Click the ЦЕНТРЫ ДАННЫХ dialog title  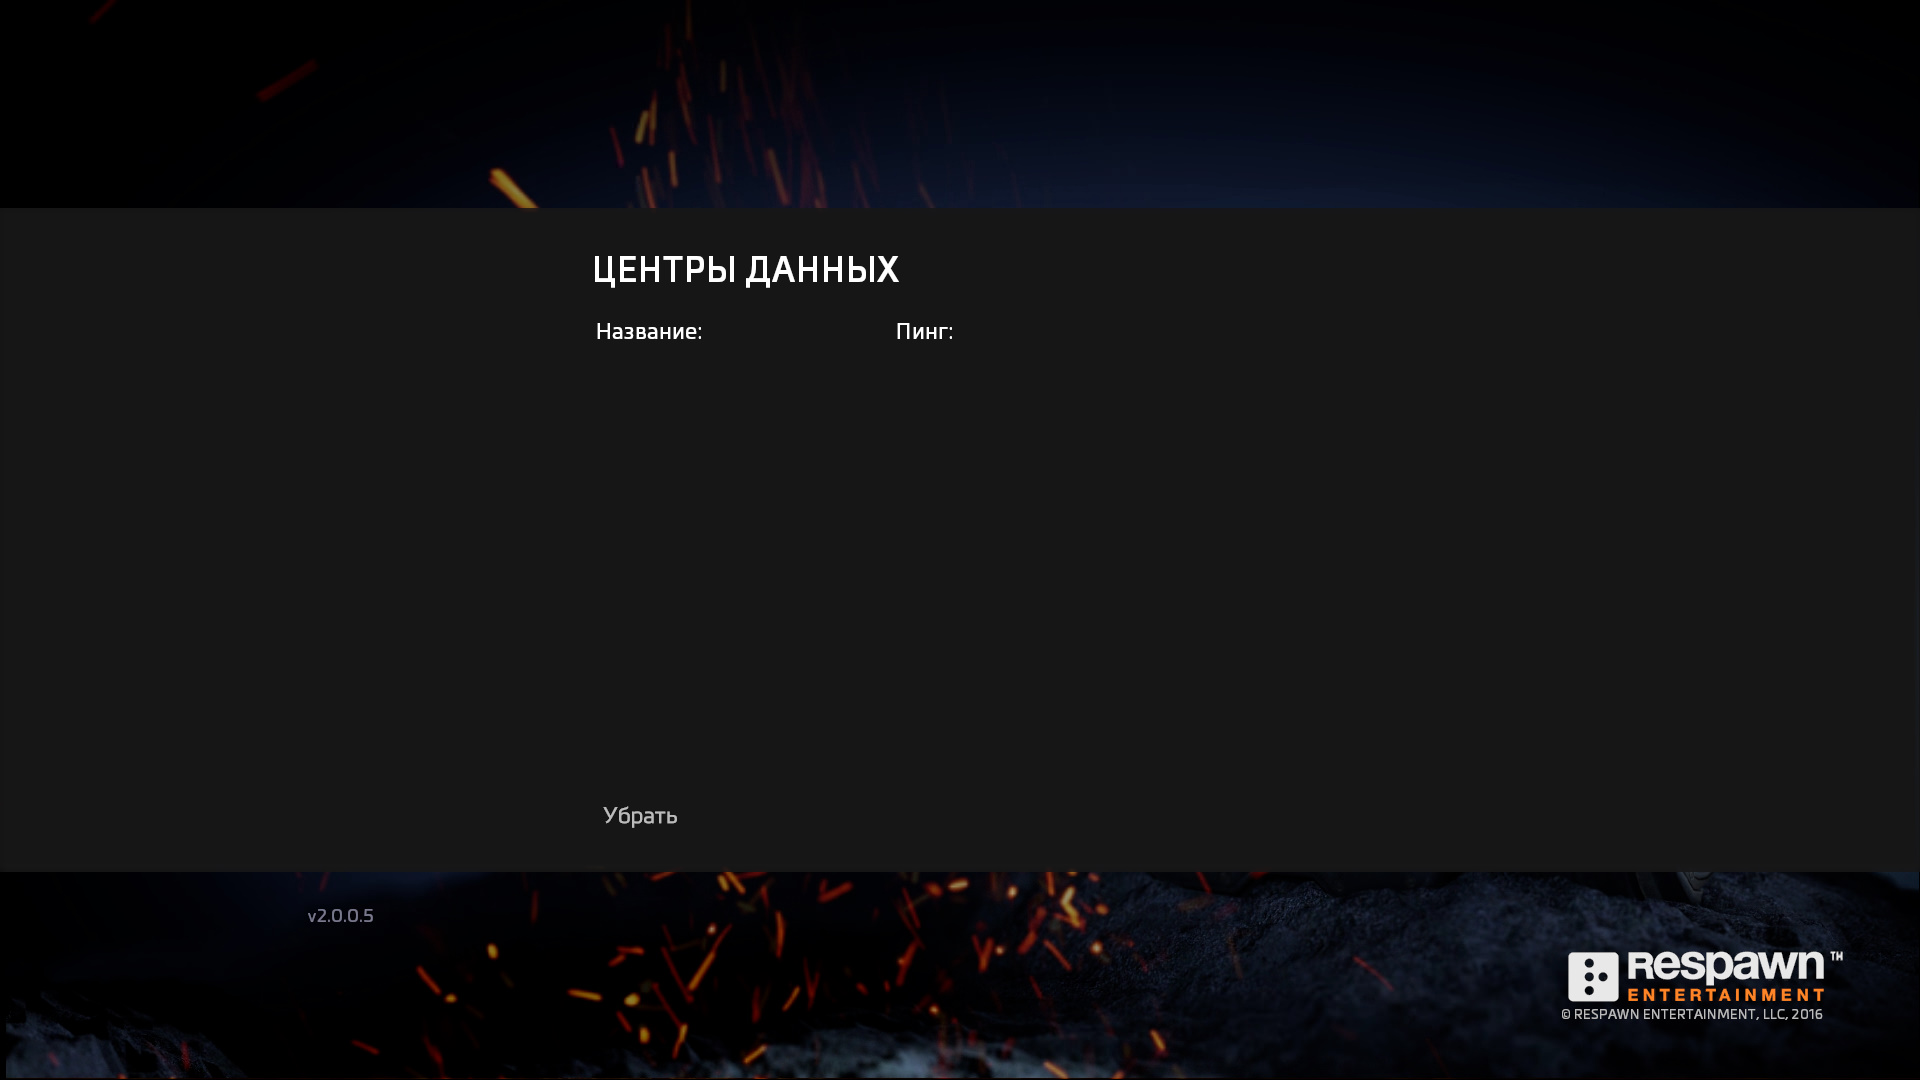(x=745, y=270)
